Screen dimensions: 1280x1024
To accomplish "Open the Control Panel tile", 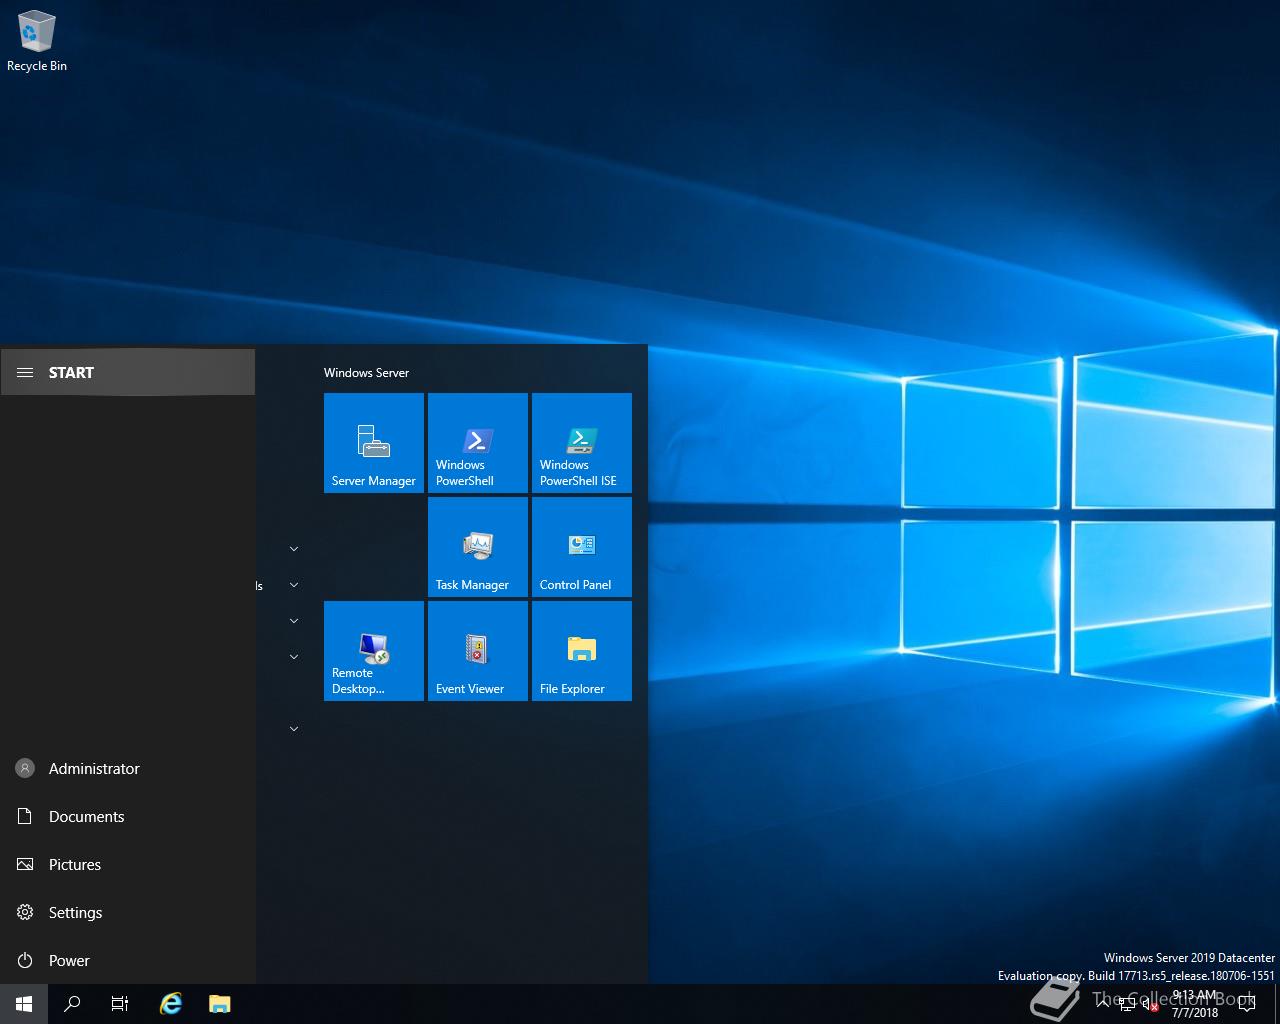I will 582,547.
